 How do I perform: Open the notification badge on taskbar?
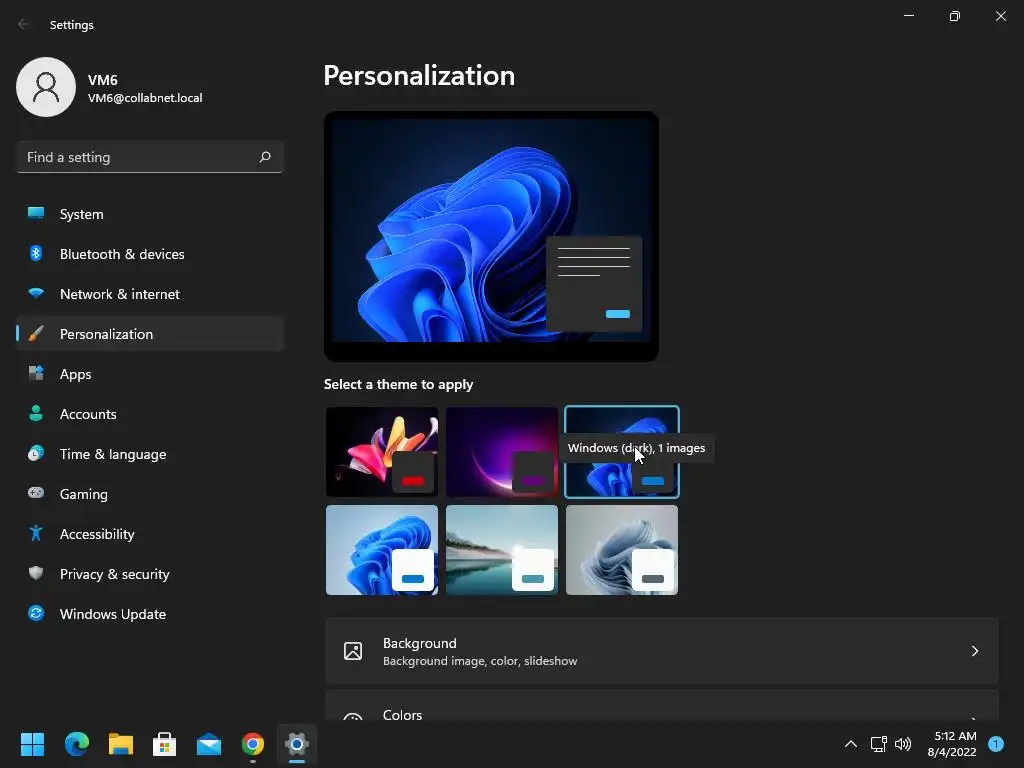tap(996, 744)
